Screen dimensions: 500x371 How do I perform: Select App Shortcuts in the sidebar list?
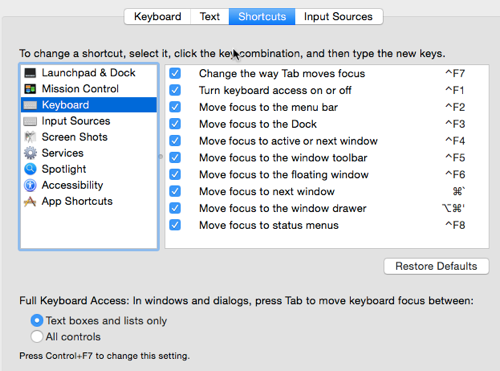click(89, 201)
